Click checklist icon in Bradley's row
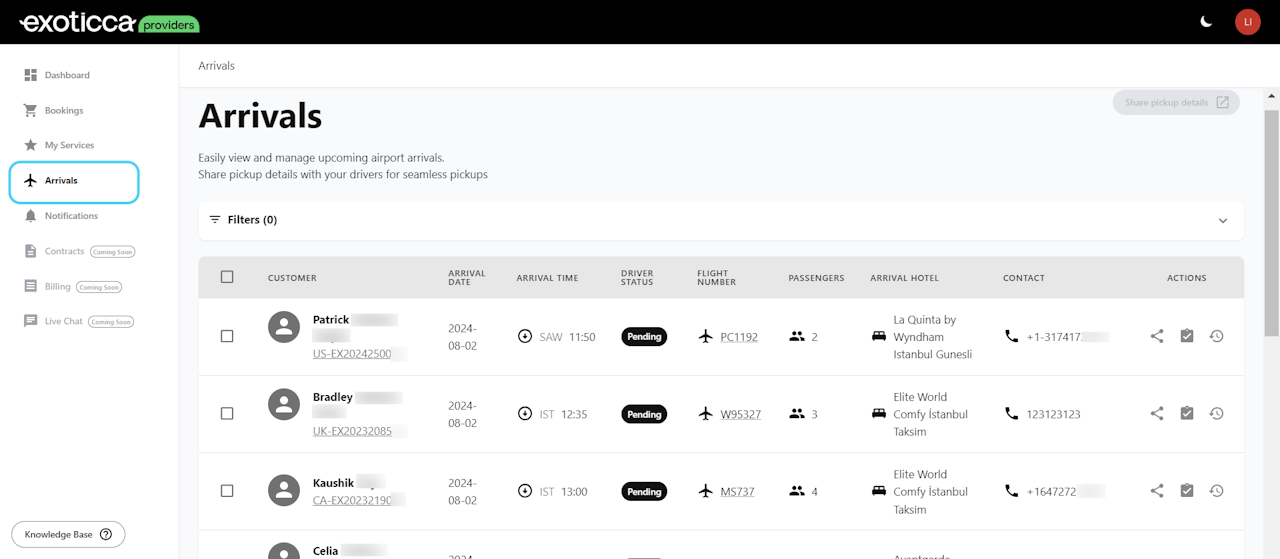This screenshot has height=559, width=1280. pyautogui.click(x=1187, y=414)
